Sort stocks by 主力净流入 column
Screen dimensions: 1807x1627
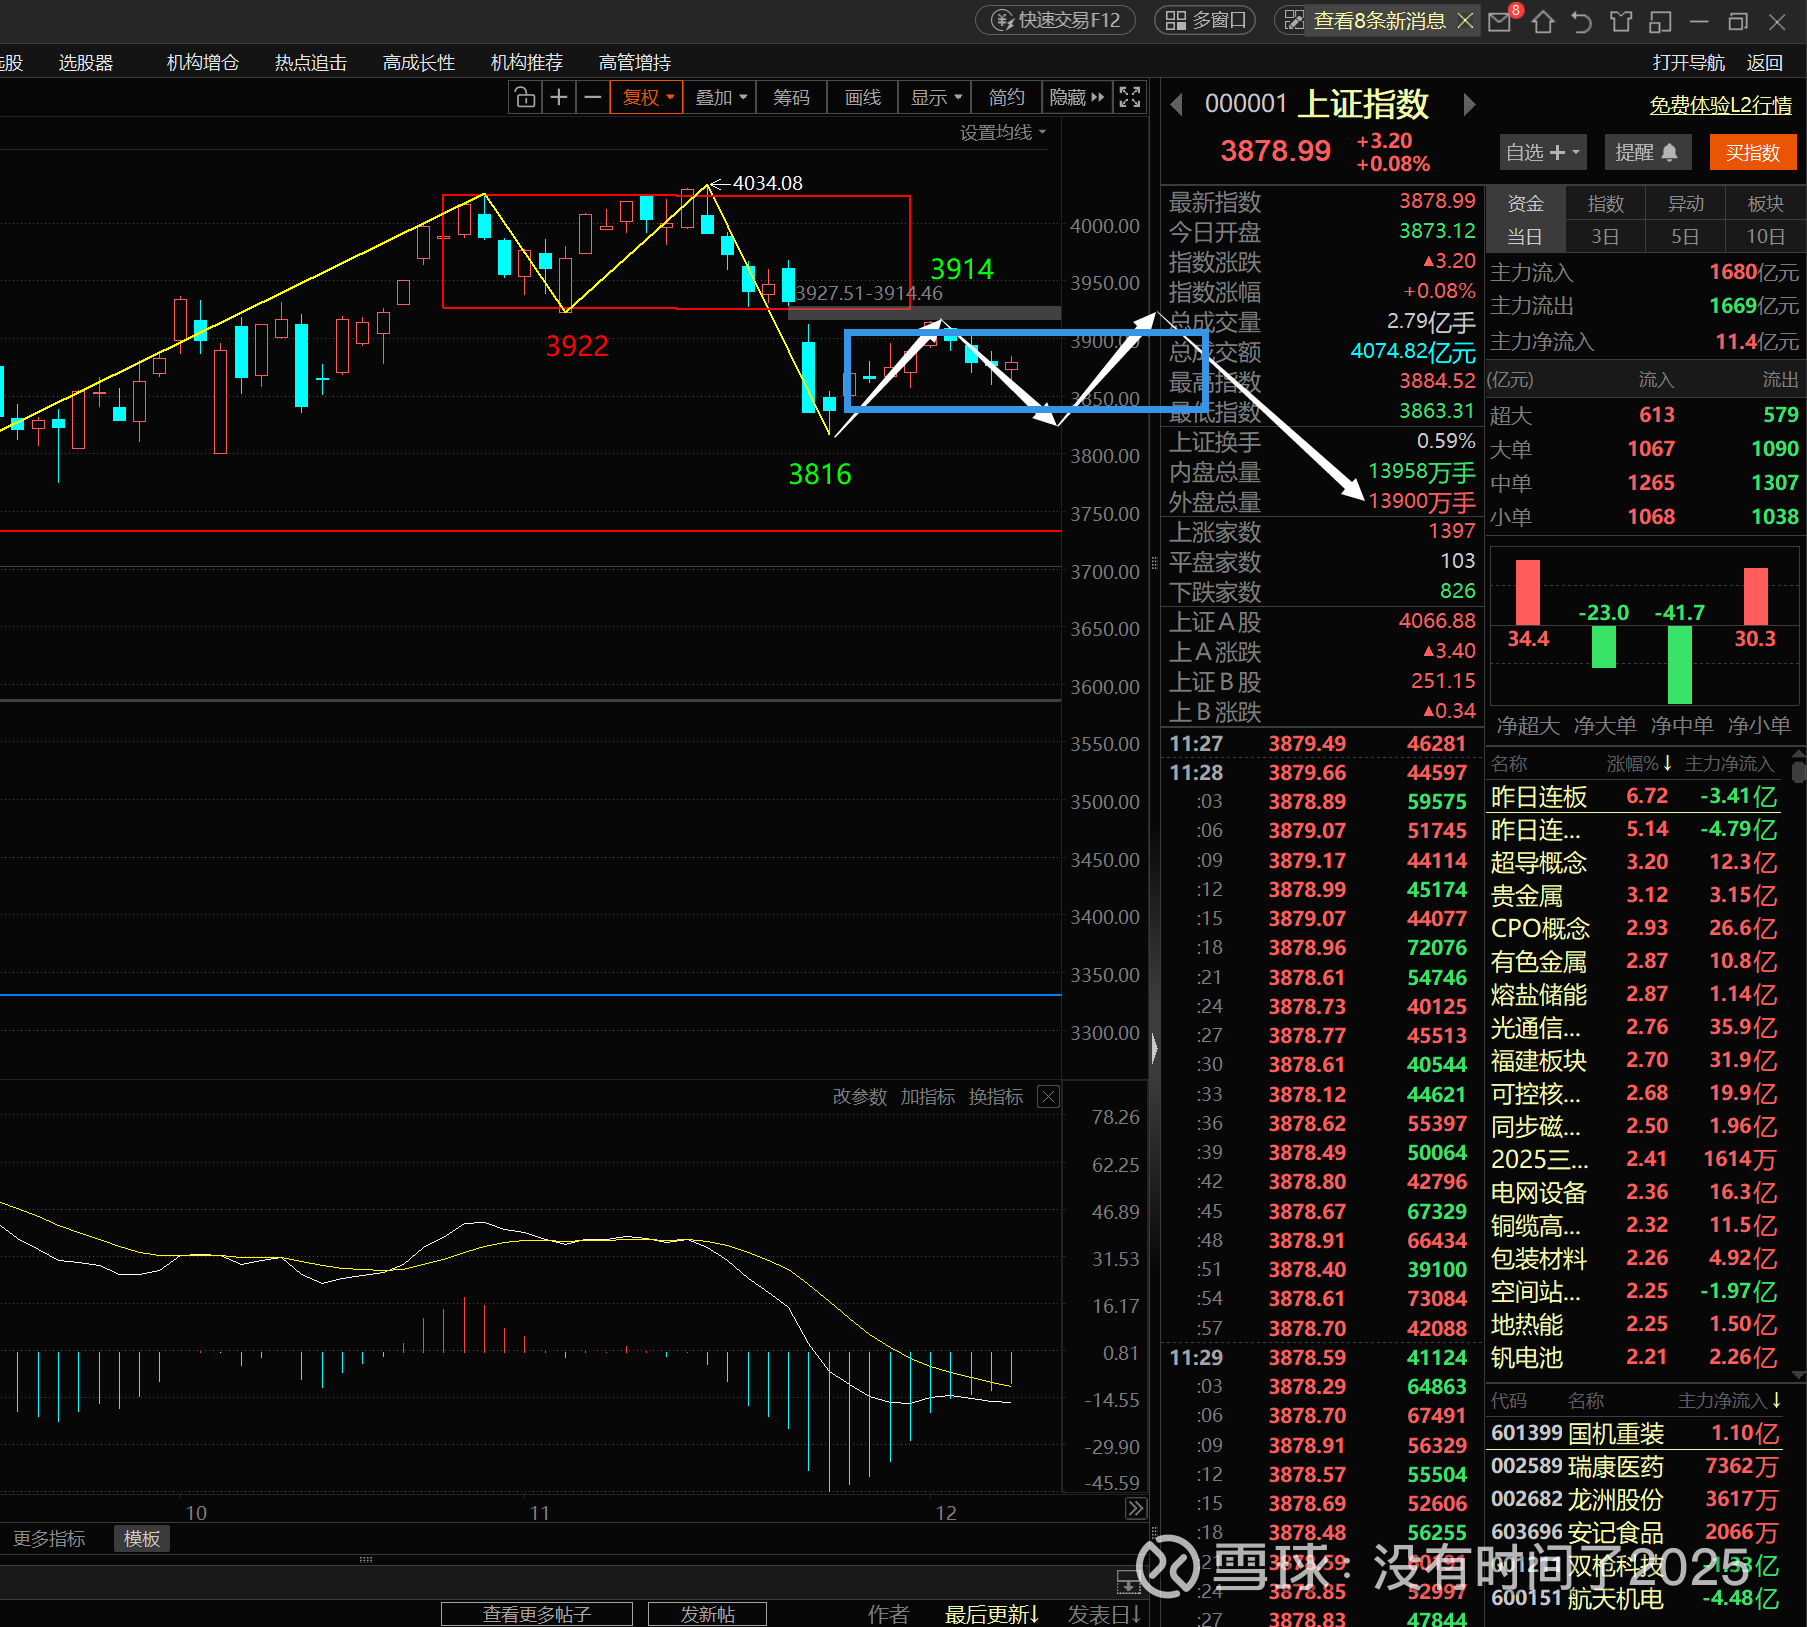pos(1730,1401)
